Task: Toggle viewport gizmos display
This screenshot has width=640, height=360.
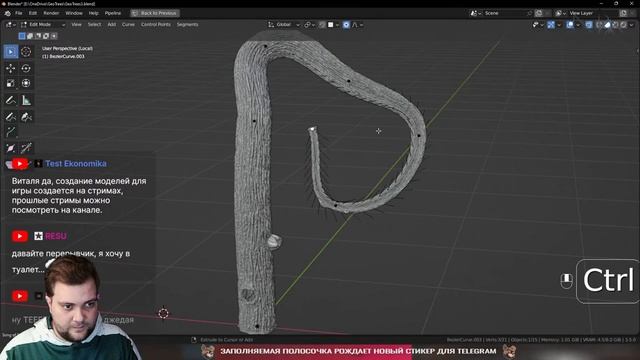Action: pyautogui.click(x=551, y=25)
